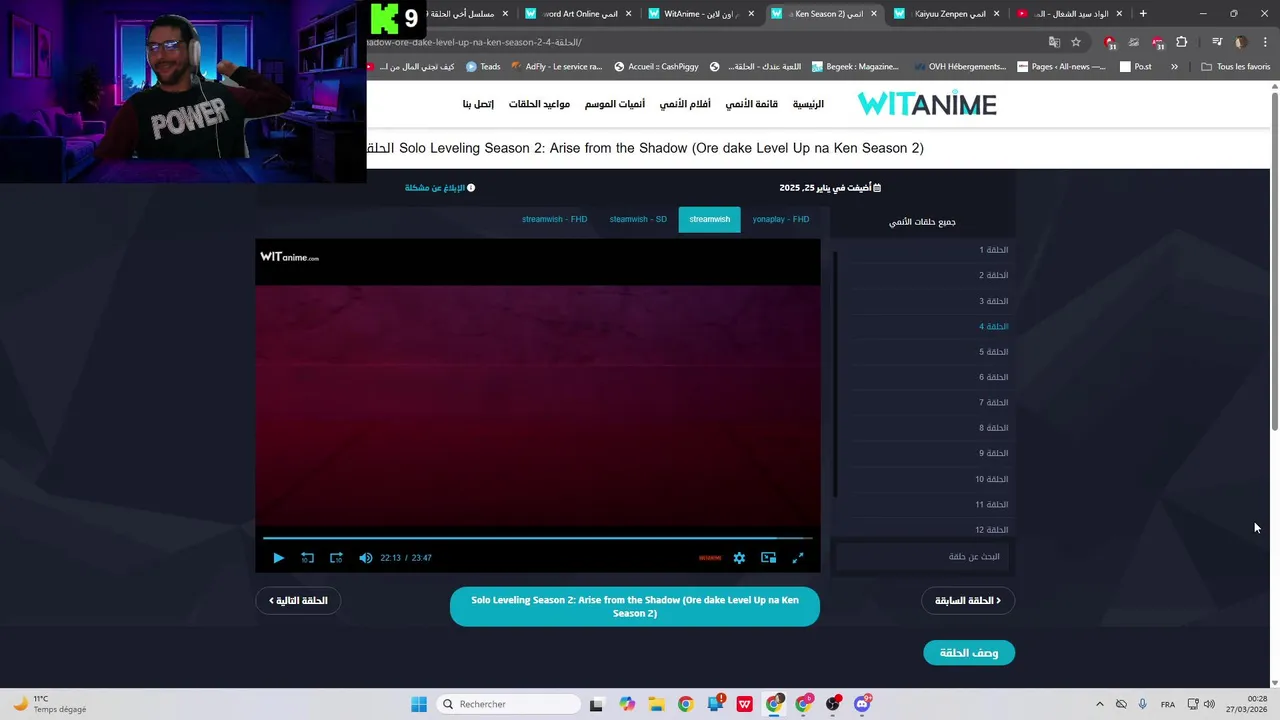Click the translate page icon in address bar
The height and width of the screenshot is (720, 1280).
[1054, 42]
